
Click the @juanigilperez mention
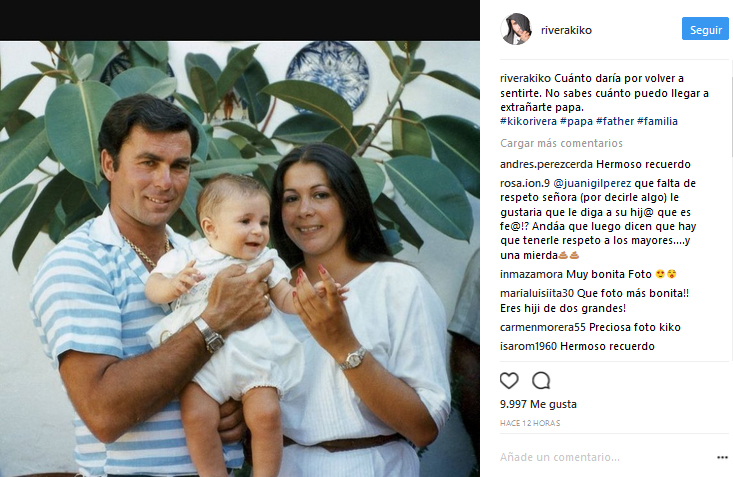tap(592, 183)
